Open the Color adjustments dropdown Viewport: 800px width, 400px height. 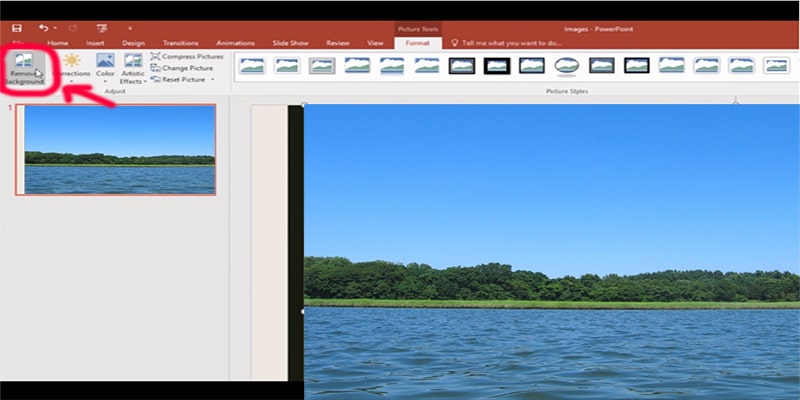[x=105, y=68]
